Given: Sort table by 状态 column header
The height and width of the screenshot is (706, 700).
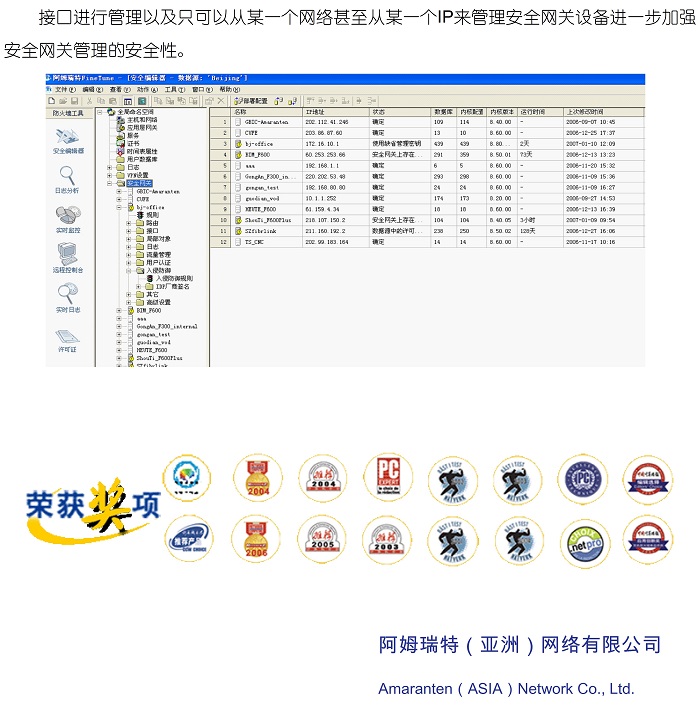Looking at the screenshot, I should pos(400,112).
